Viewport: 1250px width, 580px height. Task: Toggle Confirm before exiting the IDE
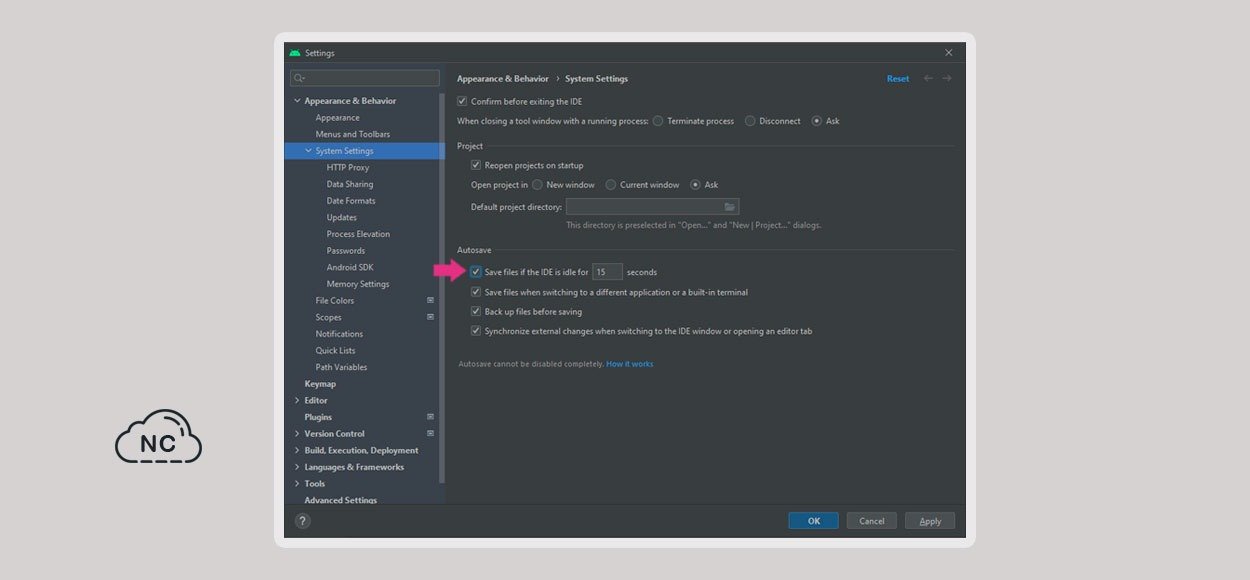[x=462, y=101]
